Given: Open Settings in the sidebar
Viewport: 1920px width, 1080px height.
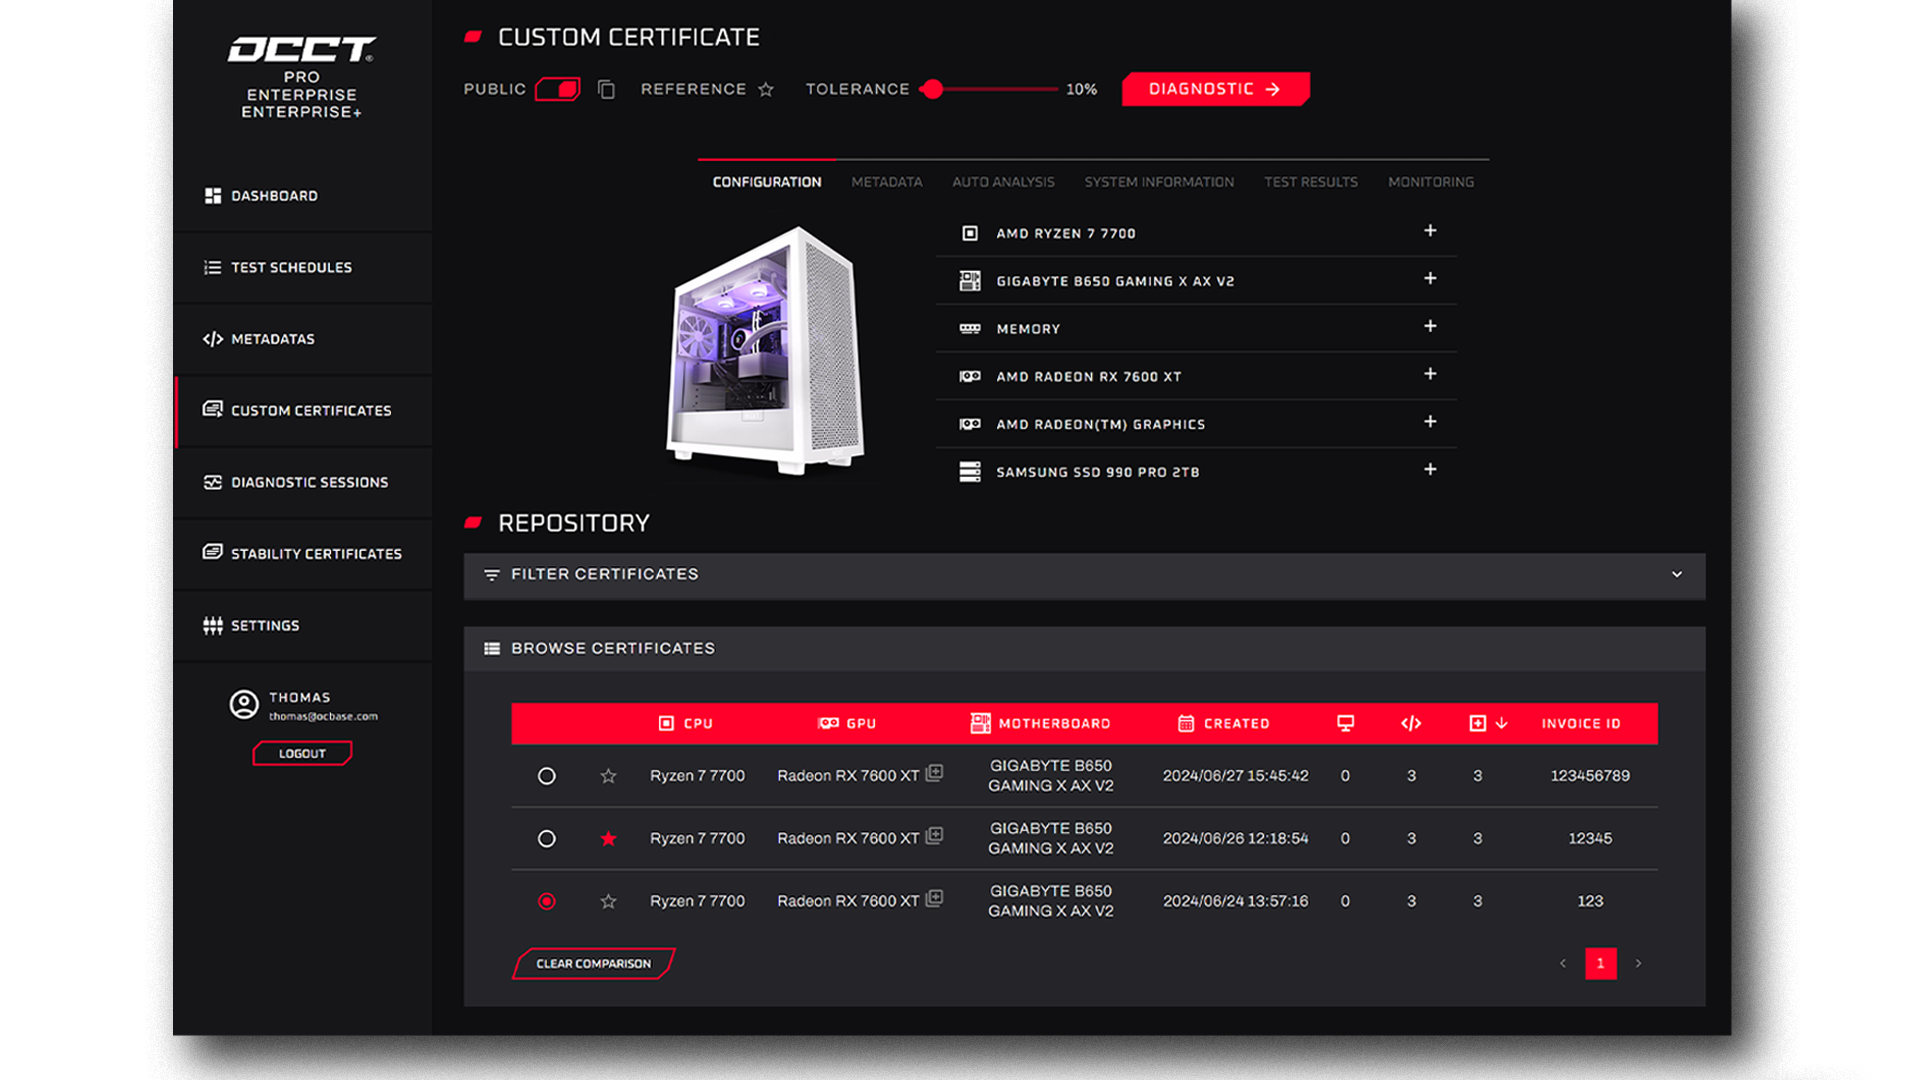Looking at the screenshot, I should [x=303, y=626].
